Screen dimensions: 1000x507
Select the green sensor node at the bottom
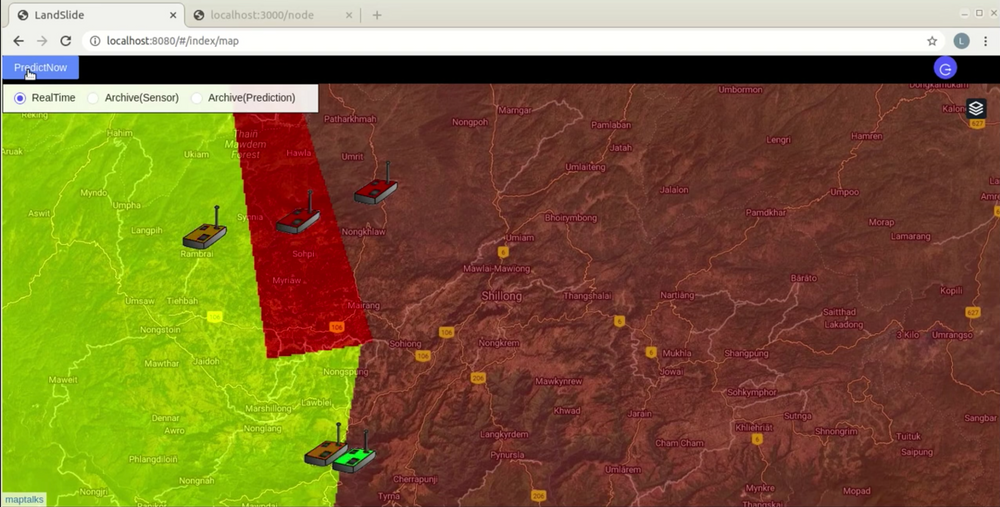[x=354, y=457]
